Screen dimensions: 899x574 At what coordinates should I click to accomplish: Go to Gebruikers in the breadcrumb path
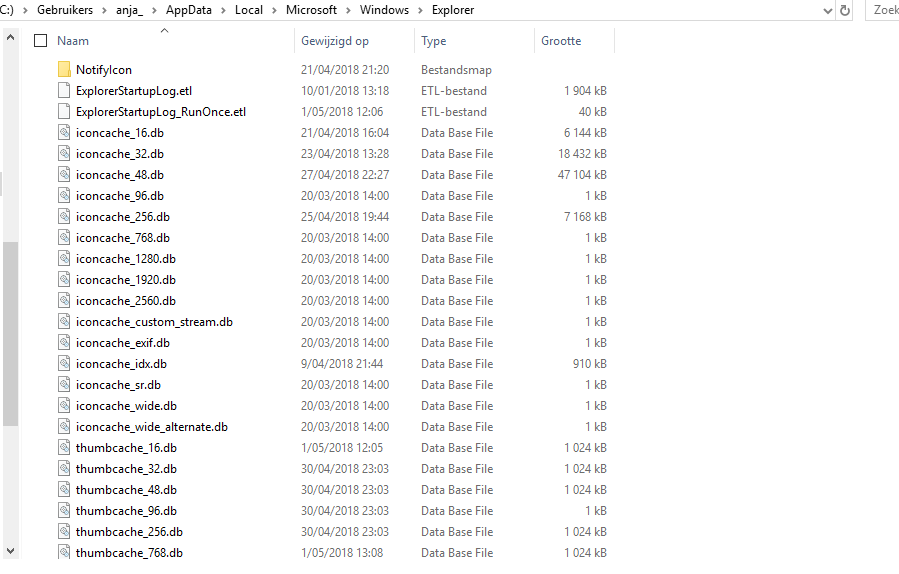65,10
